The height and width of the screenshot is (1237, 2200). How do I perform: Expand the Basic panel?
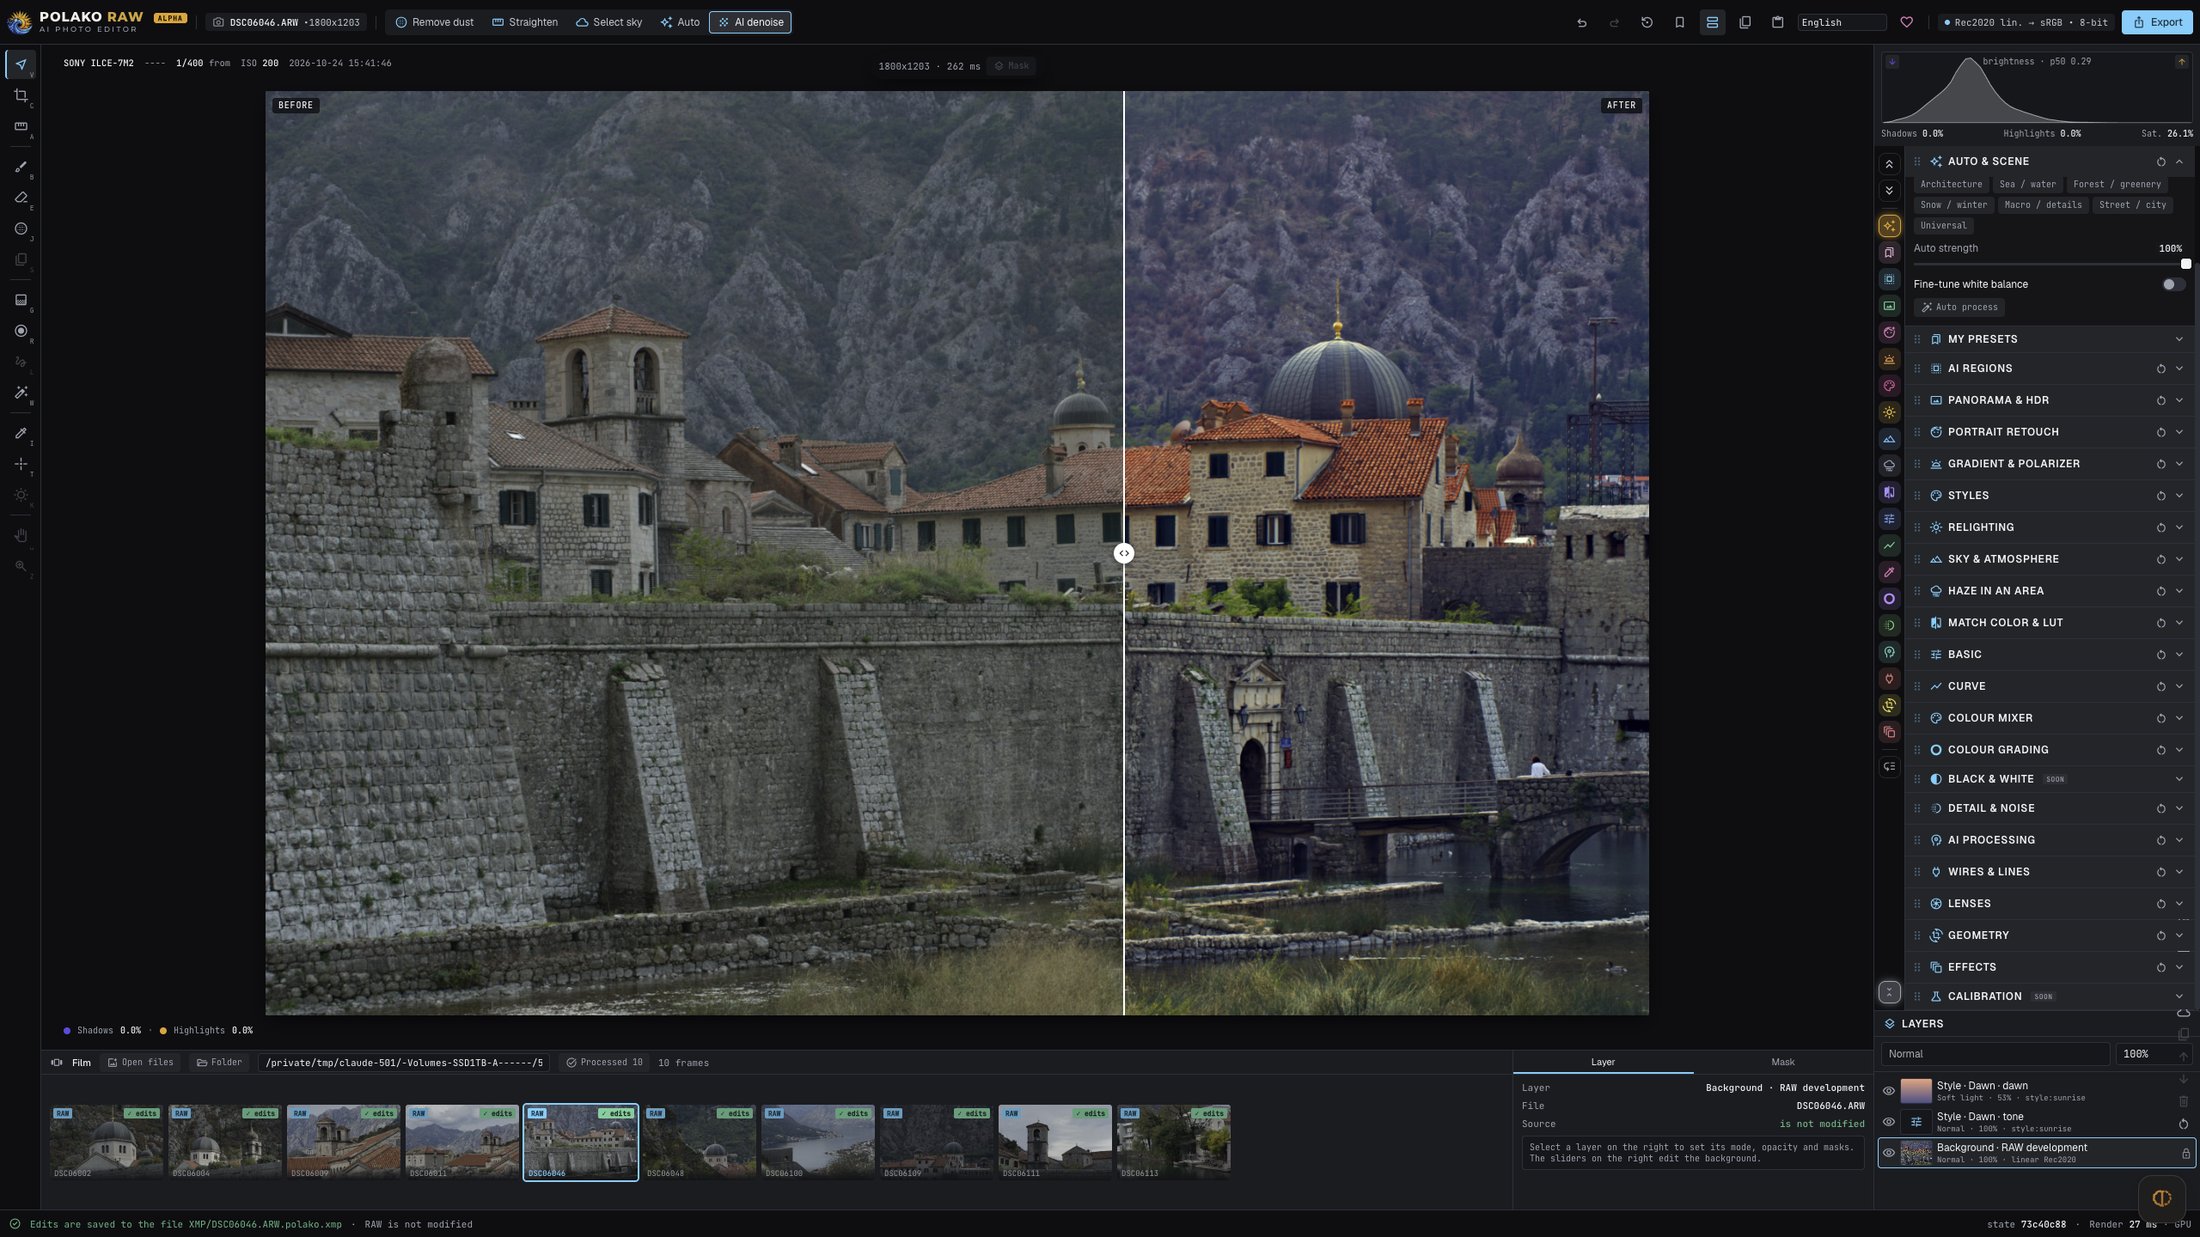(x=2180, y=654)
